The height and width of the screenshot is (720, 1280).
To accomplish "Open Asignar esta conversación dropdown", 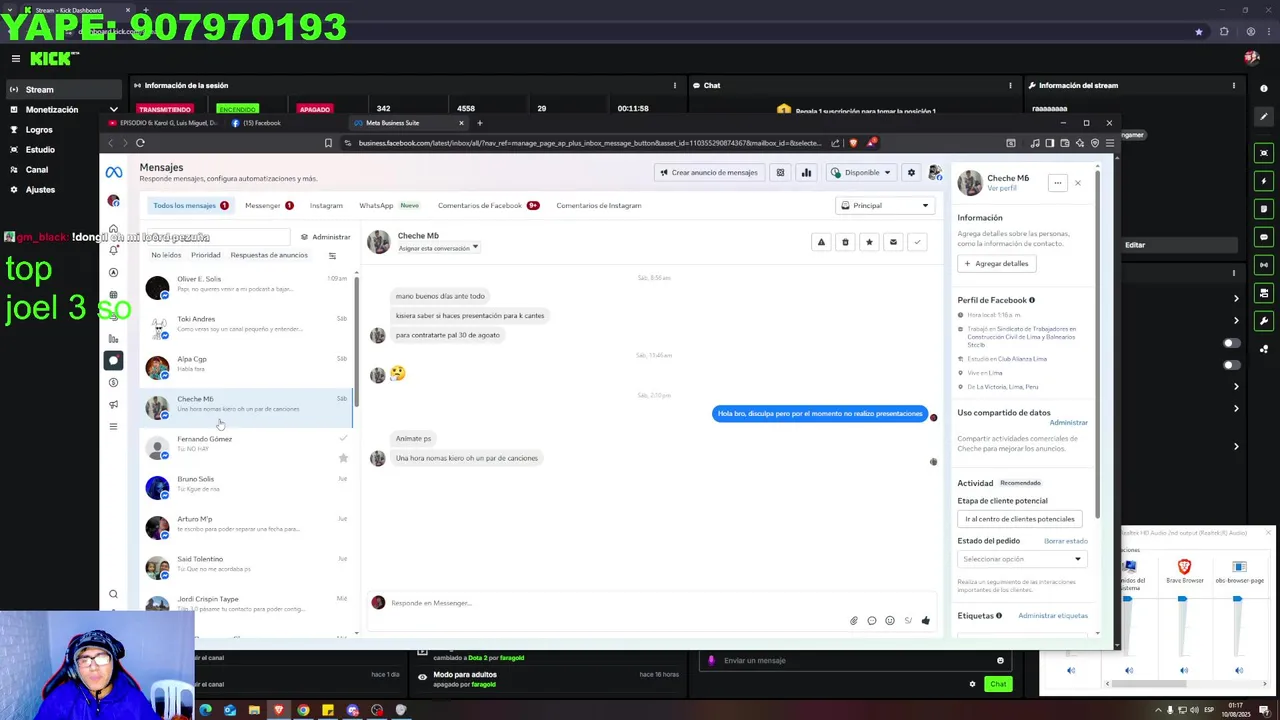I will [x=438, y=248].
